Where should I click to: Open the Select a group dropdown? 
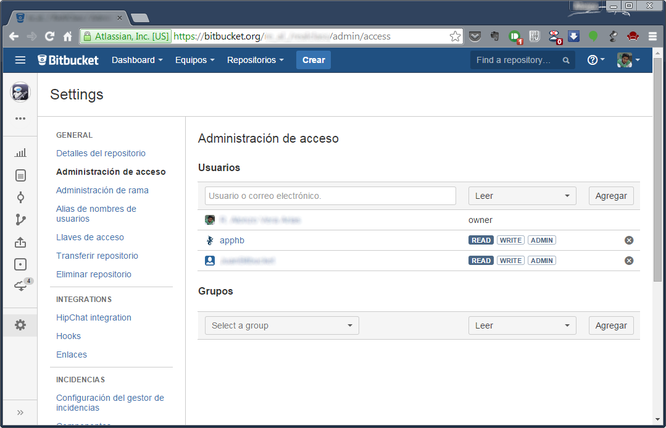[x=282, y=325]
